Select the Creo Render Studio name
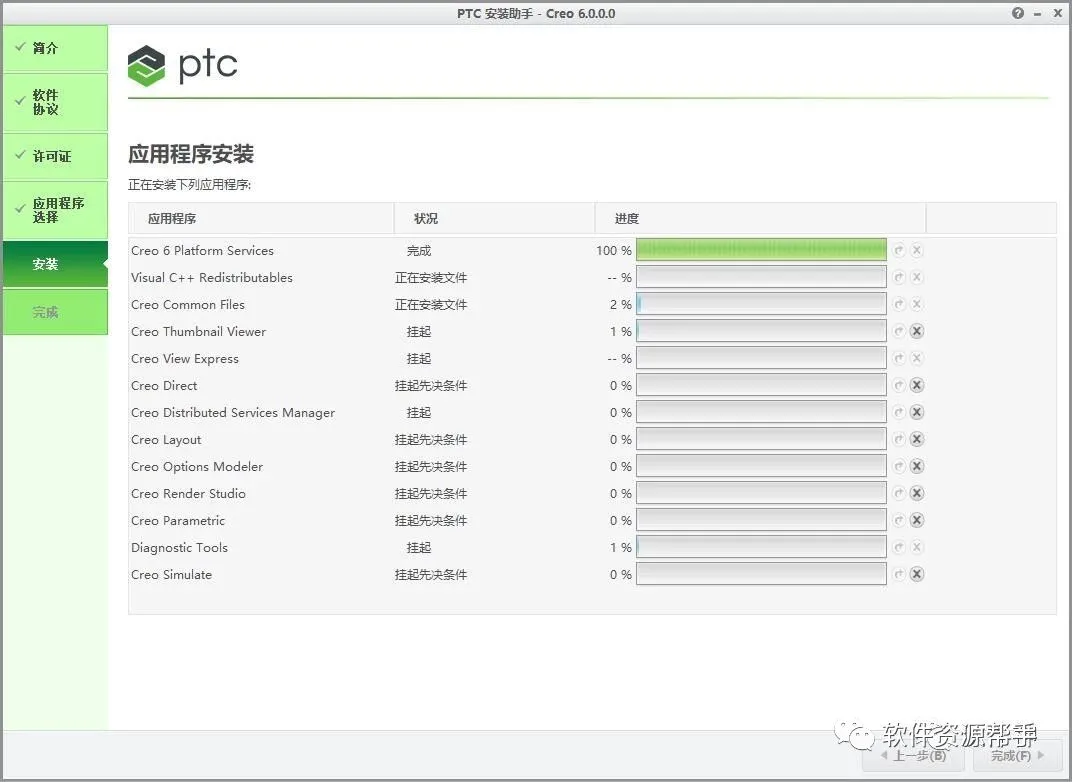The height and width of the screenshot is (782, 1072). (188, 494)
